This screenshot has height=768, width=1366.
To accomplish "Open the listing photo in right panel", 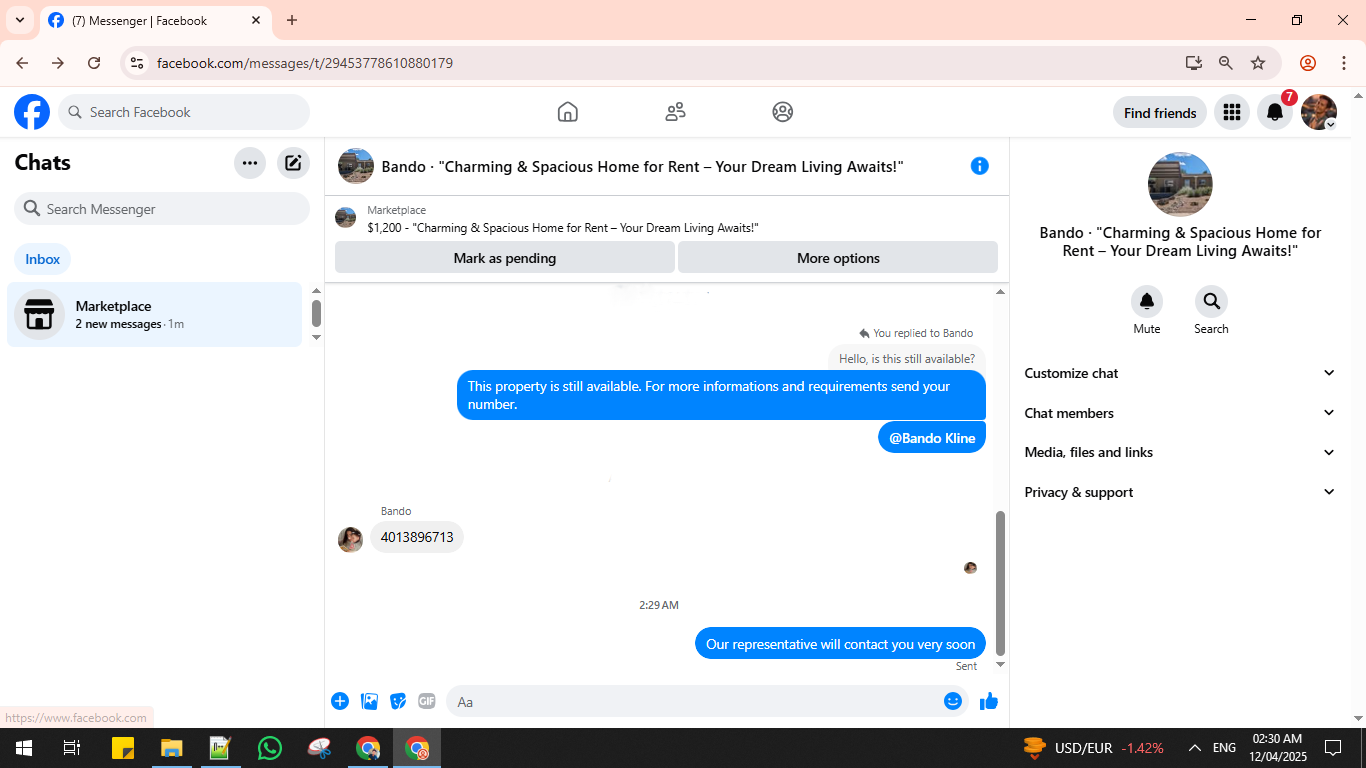I will [1180, 184].
